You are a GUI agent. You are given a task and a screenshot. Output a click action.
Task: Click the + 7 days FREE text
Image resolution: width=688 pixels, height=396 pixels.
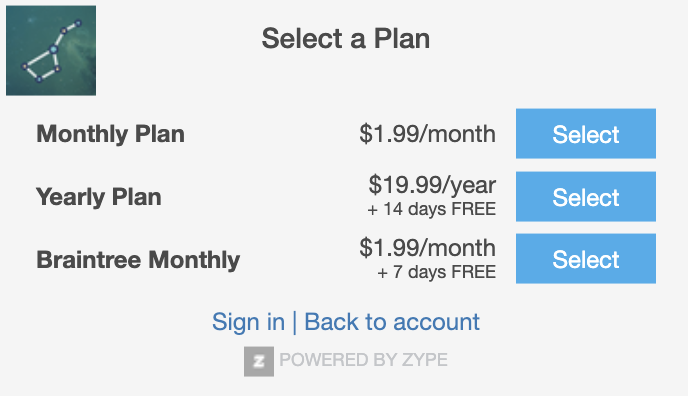coord(437,272)
